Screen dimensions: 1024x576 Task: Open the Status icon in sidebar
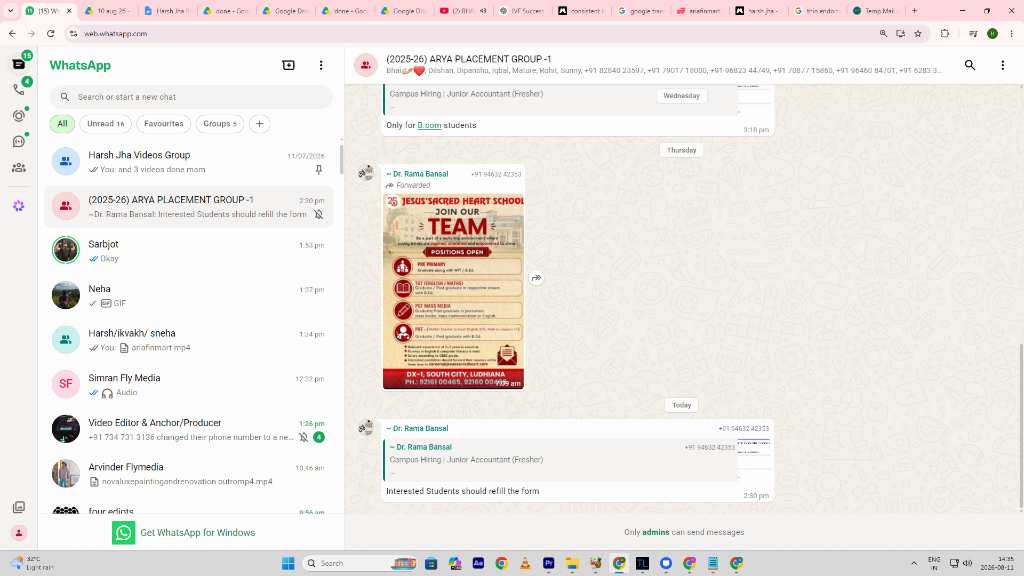tap(18, 116)
